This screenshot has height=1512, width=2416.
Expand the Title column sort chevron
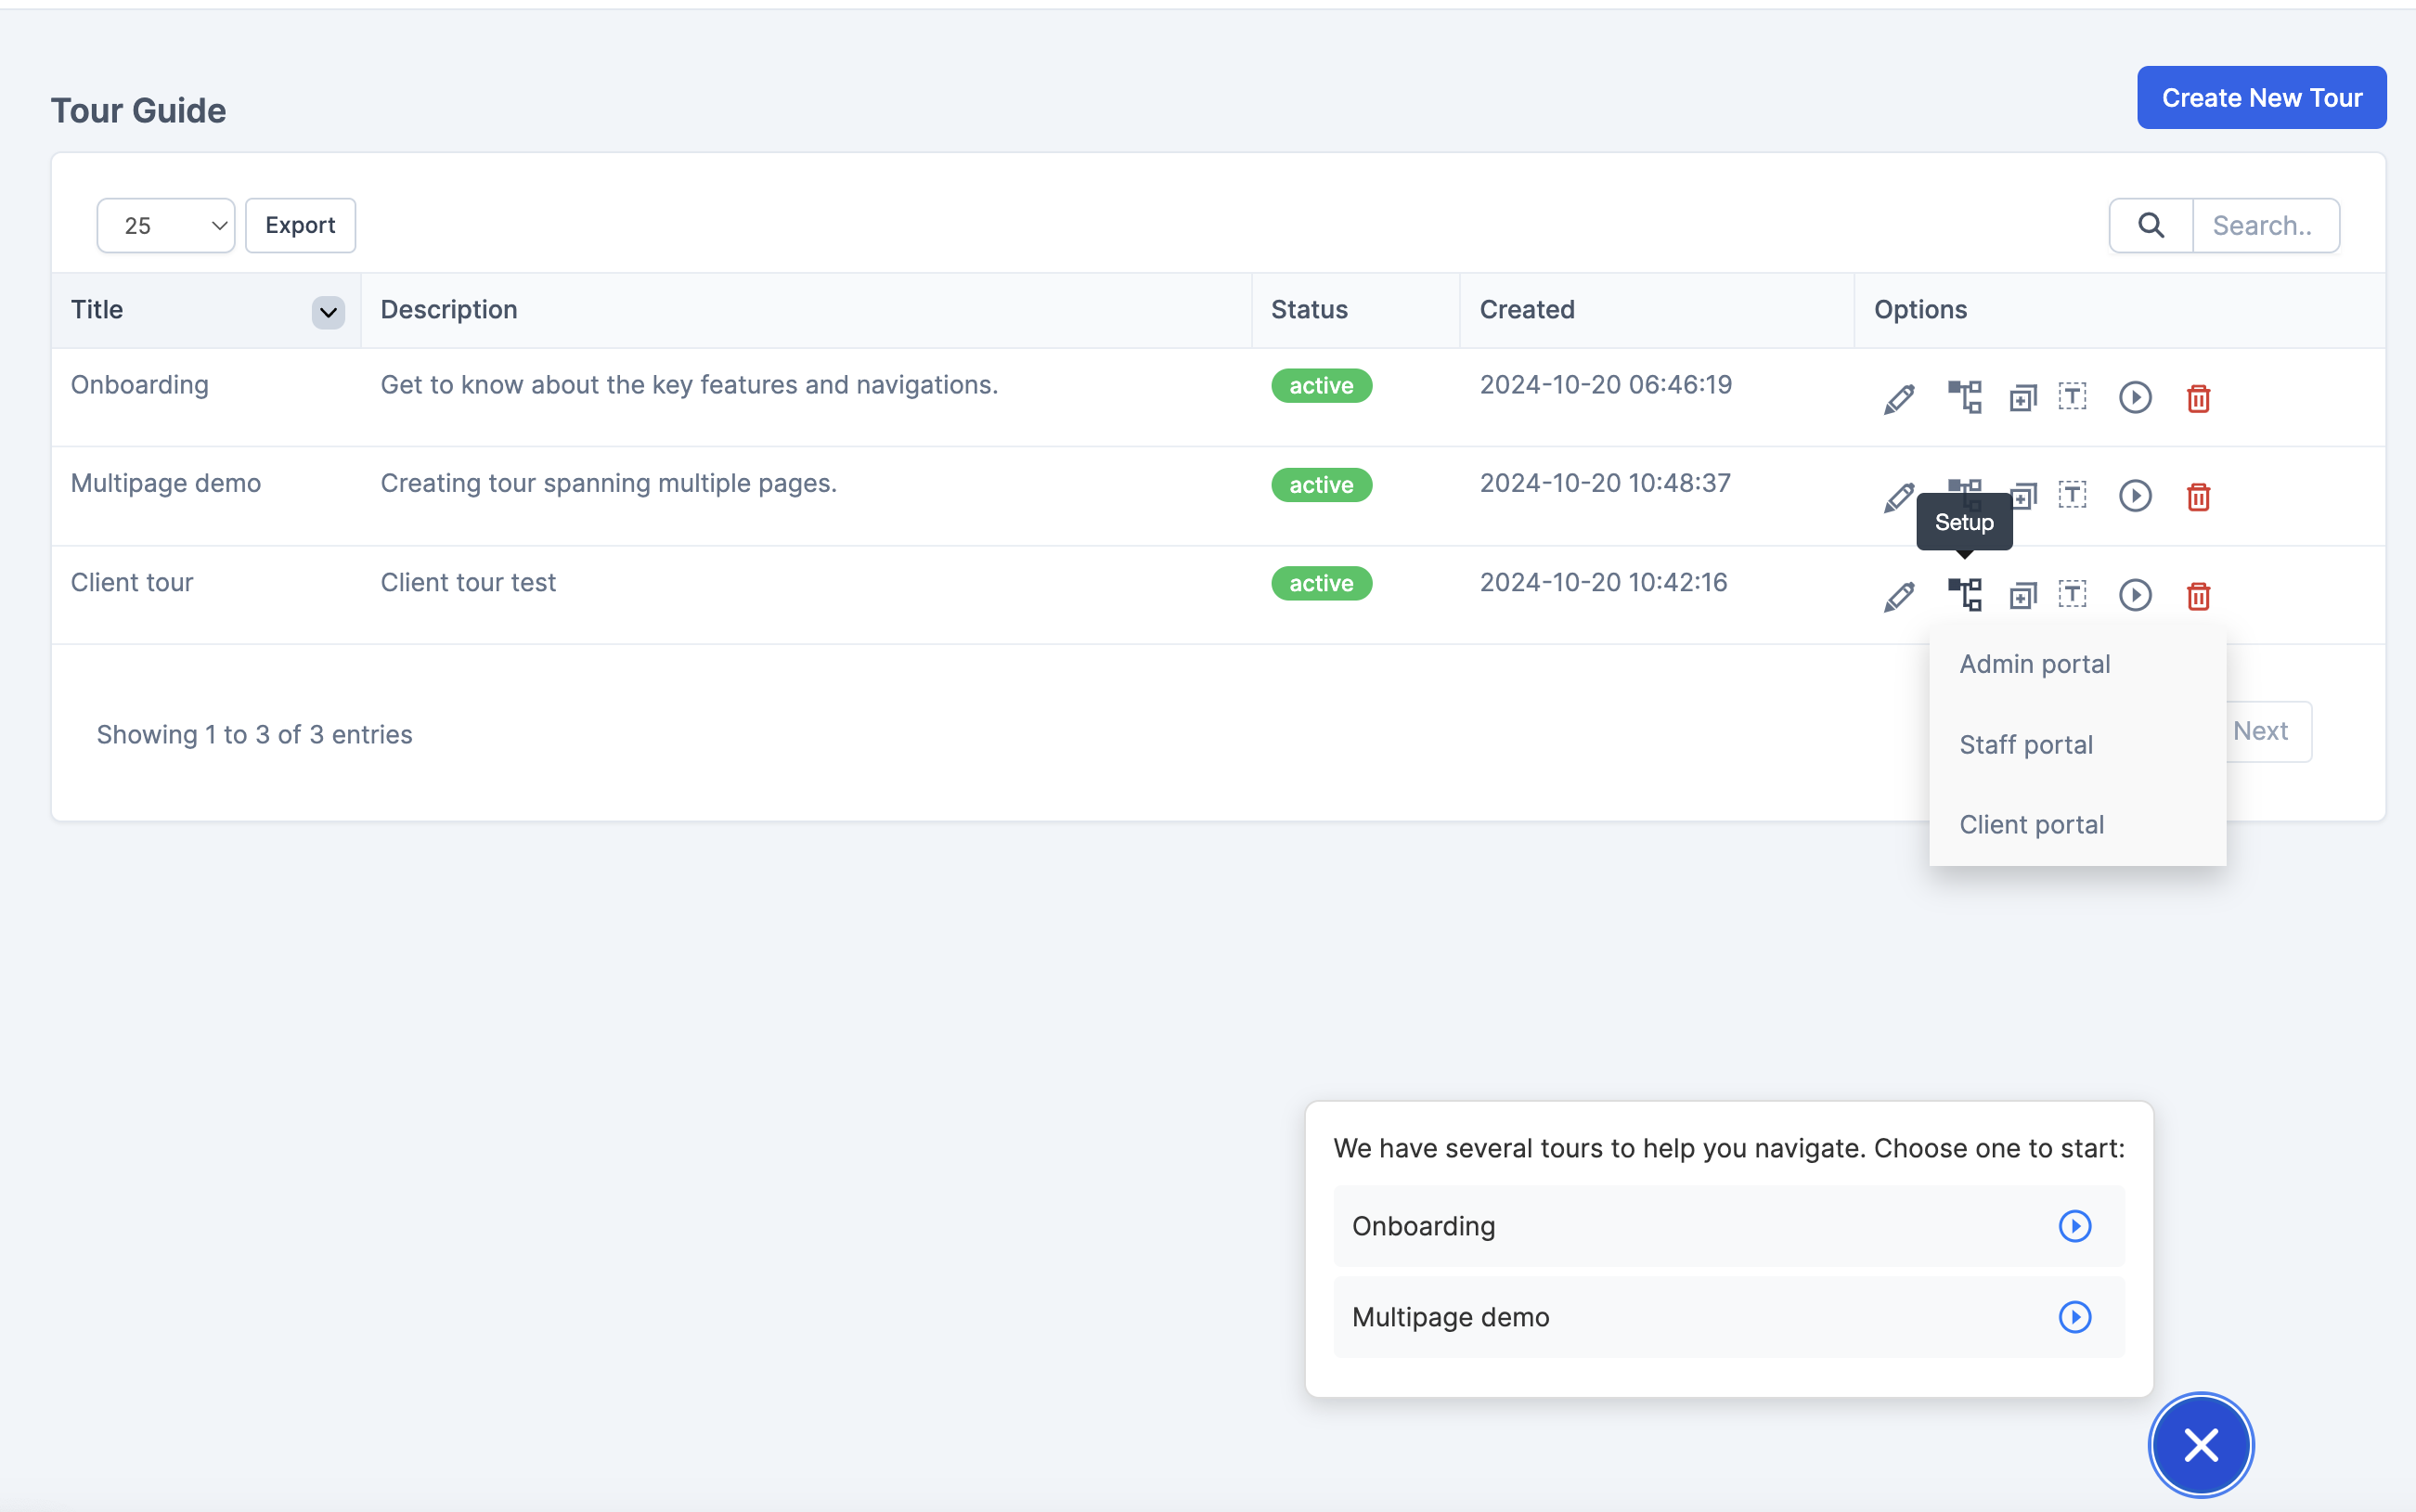[x=328, y=312]
